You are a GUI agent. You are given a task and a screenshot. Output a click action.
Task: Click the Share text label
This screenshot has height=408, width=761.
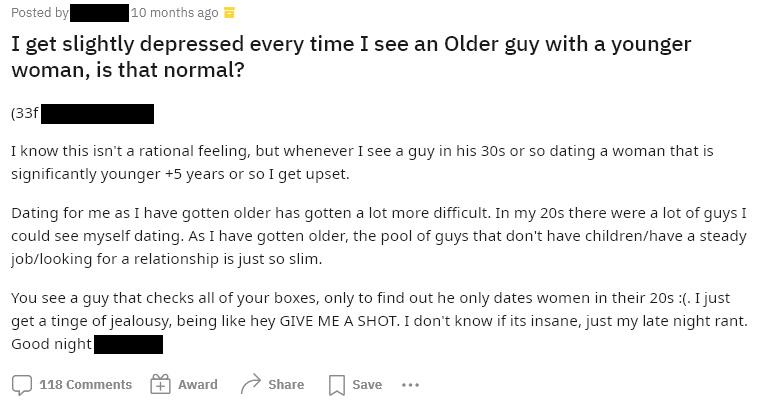(285, 384)
